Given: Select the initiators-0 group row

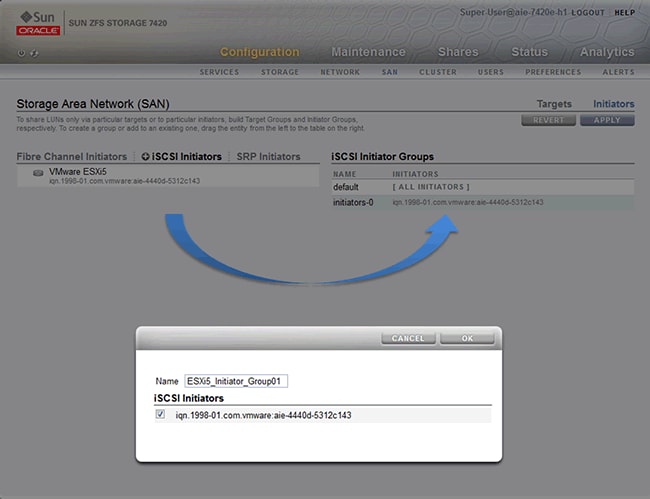Looking at the screenshot, I should 483,202.
